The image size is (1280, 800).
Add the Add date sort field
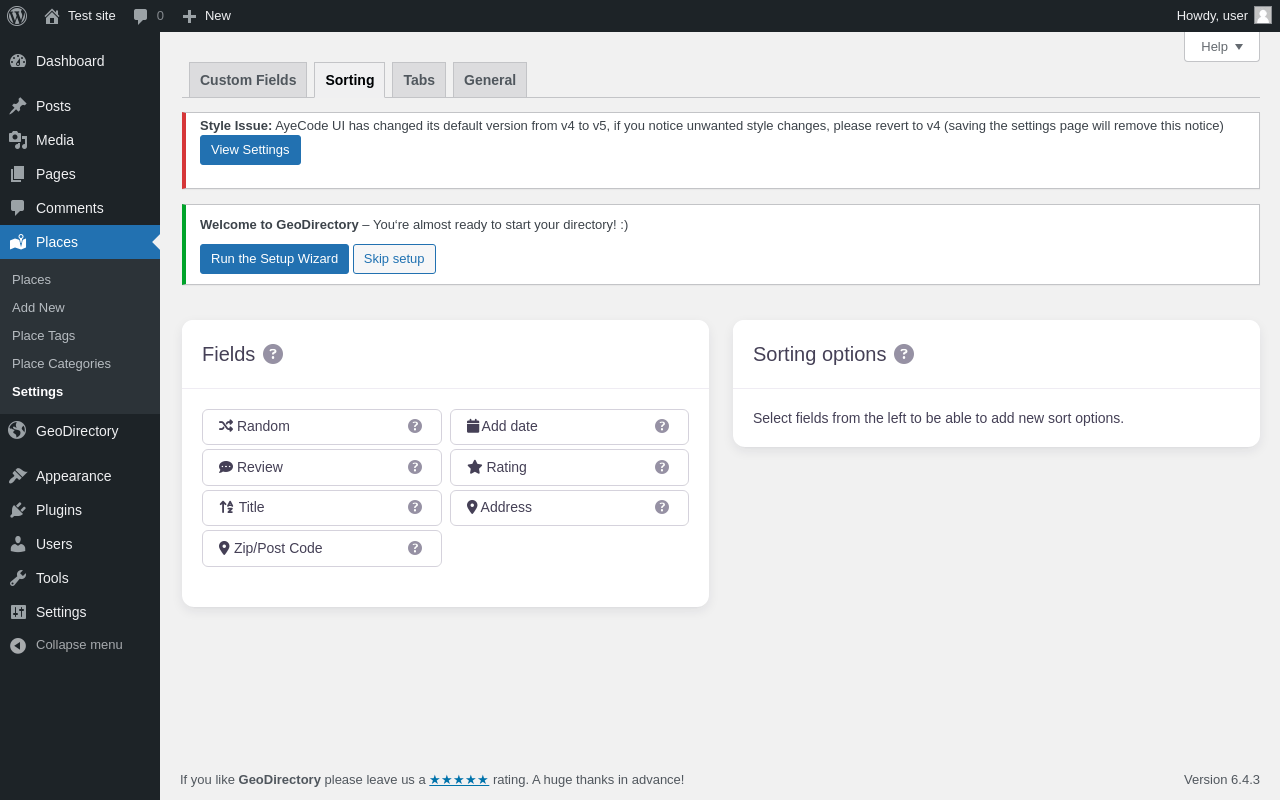569,427
